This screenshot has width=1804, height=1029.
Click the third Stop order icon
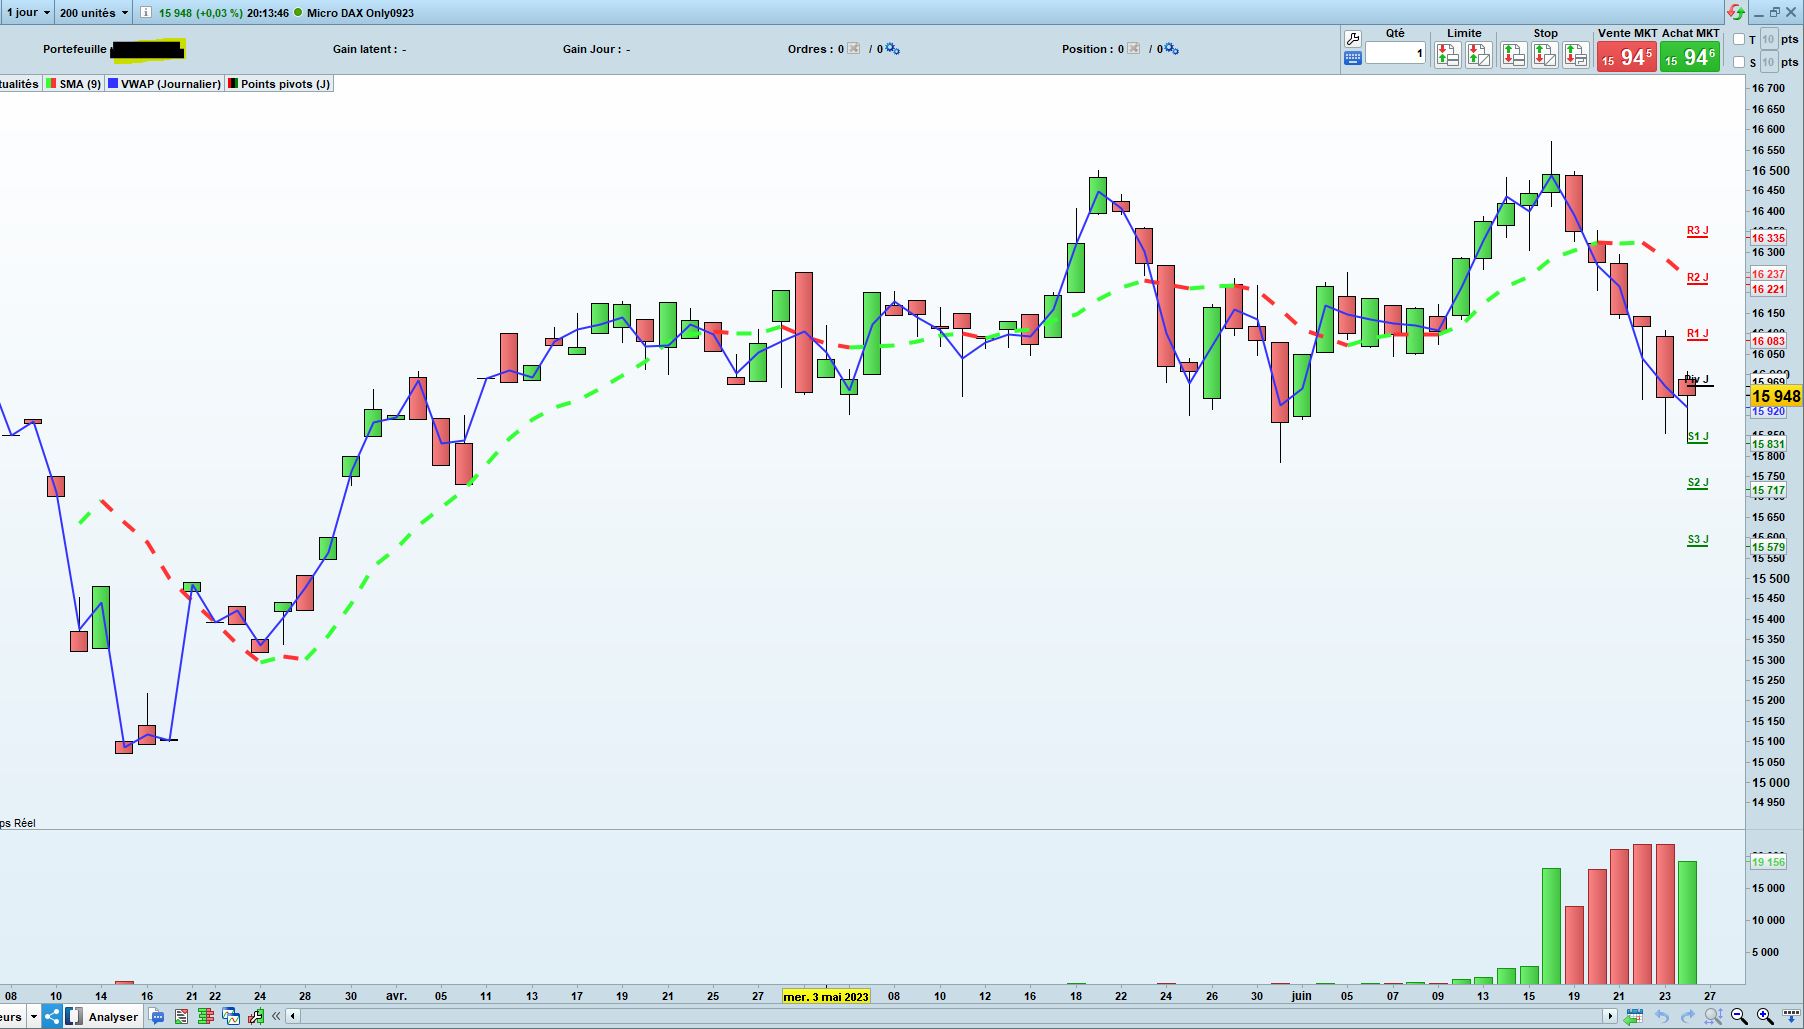1575,55
